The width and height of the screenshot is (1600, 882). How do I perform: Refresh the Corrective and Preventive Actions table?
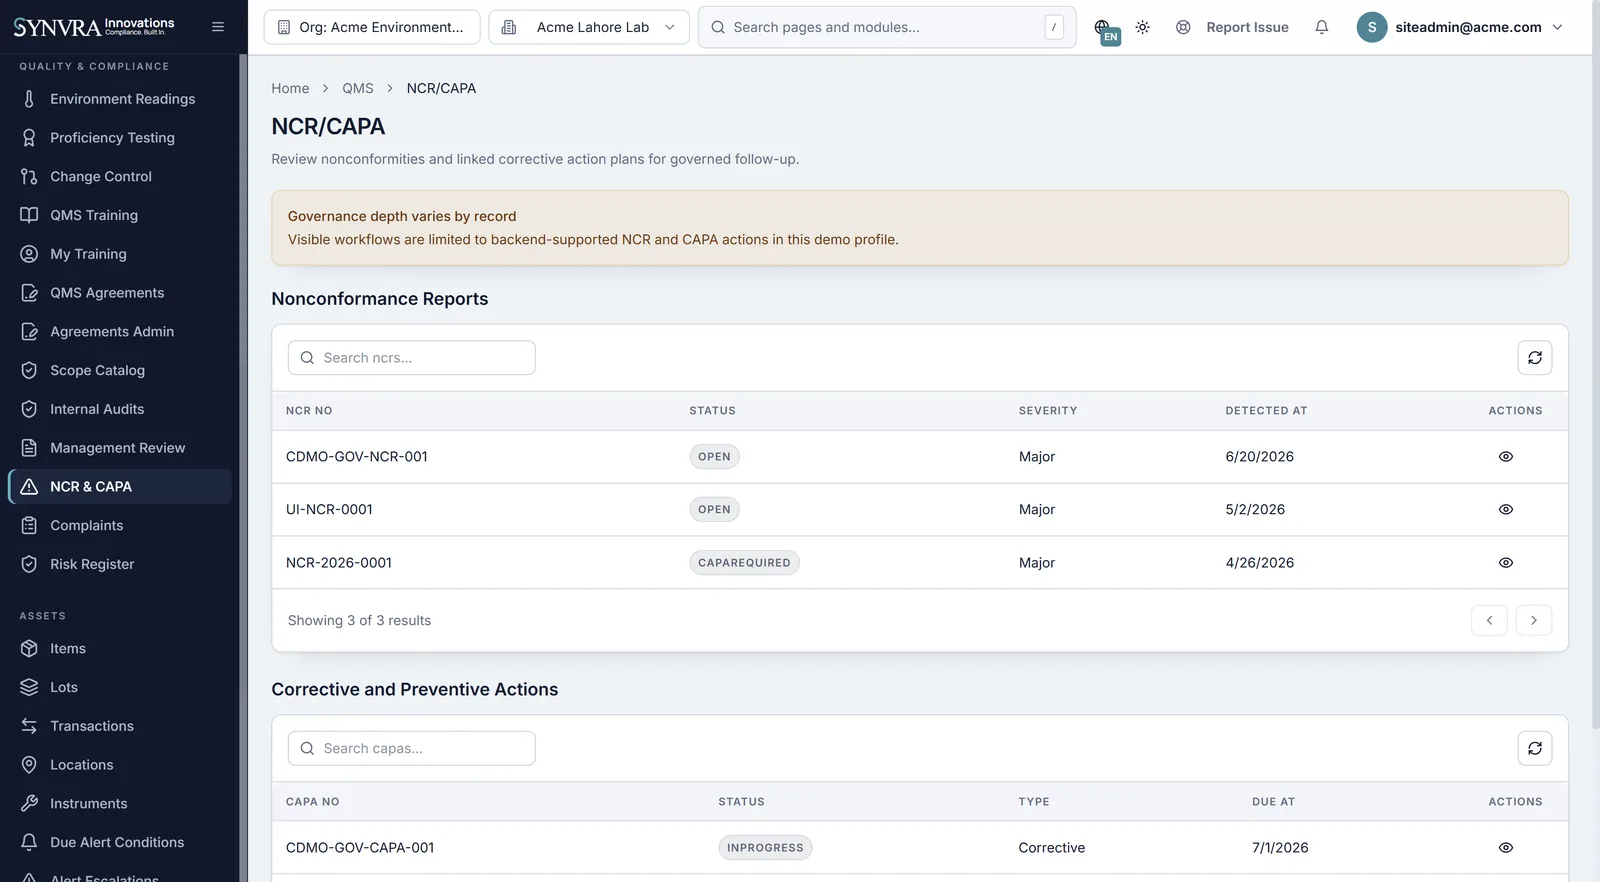[1535, 749]
